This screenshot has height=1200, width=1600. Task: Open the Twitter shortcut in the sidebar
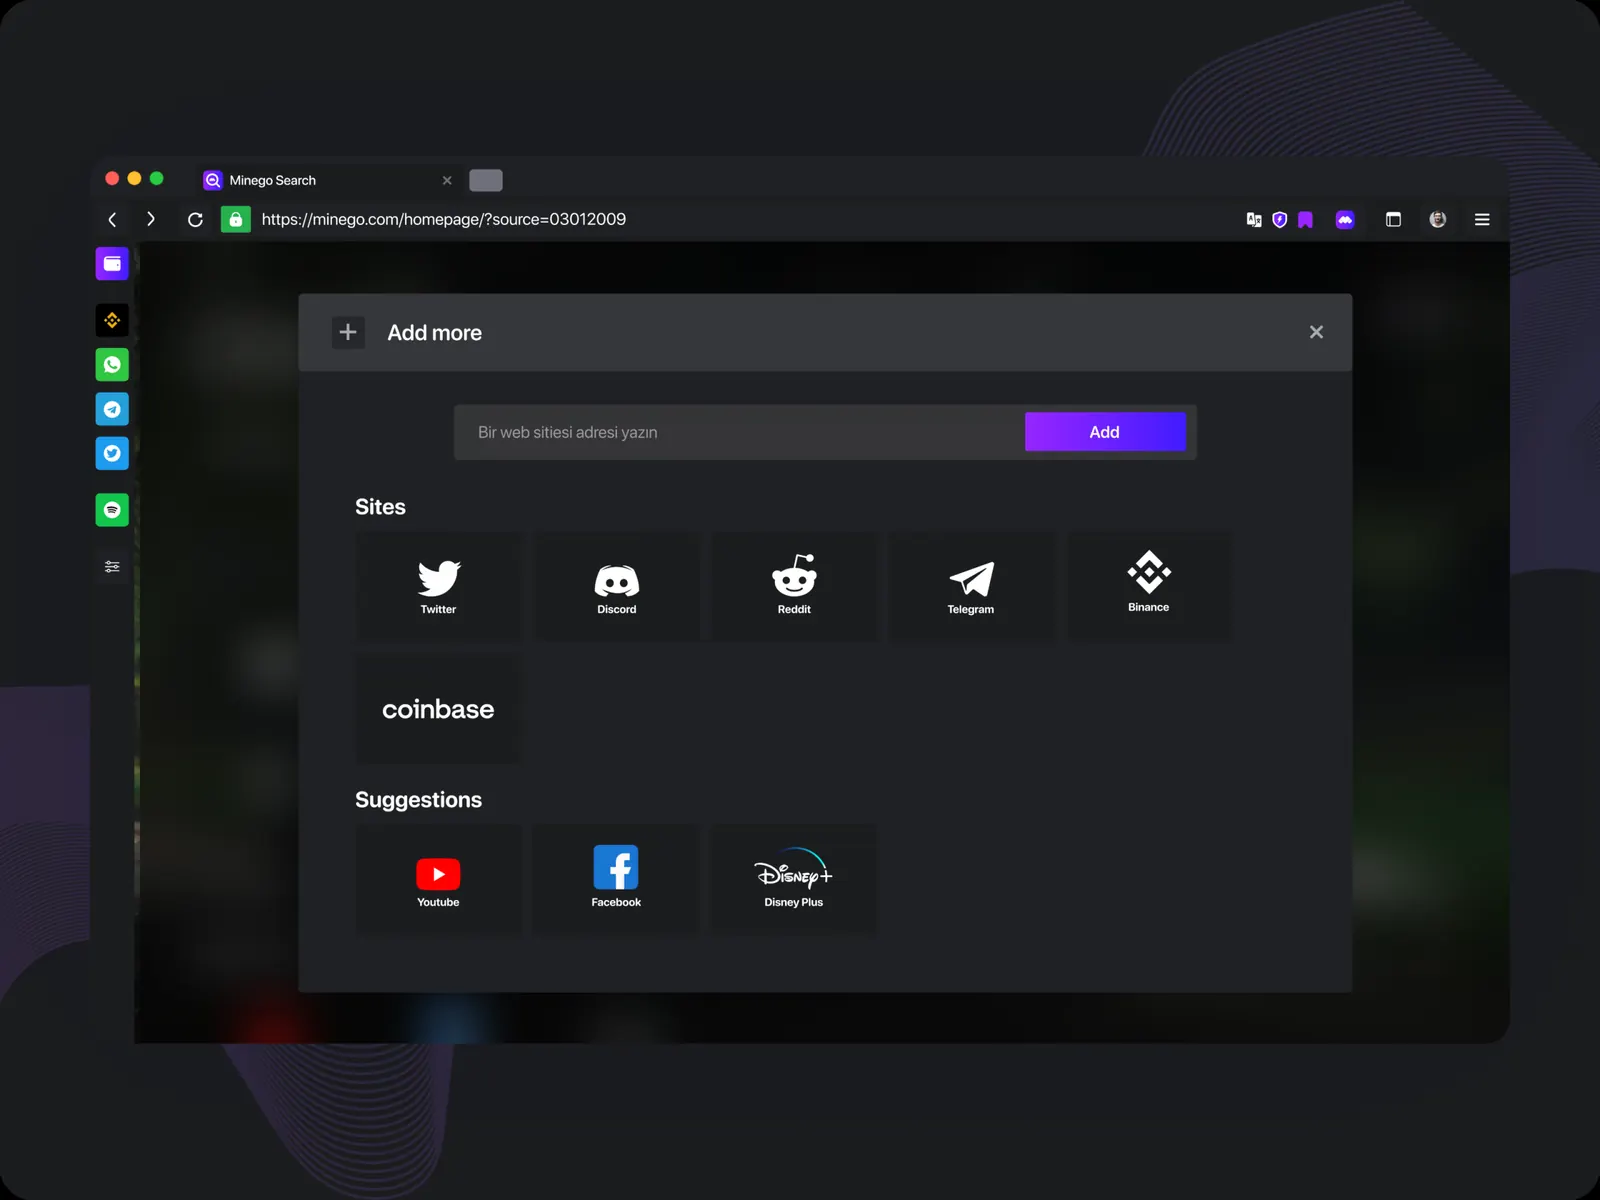click(x=112, y=453)
